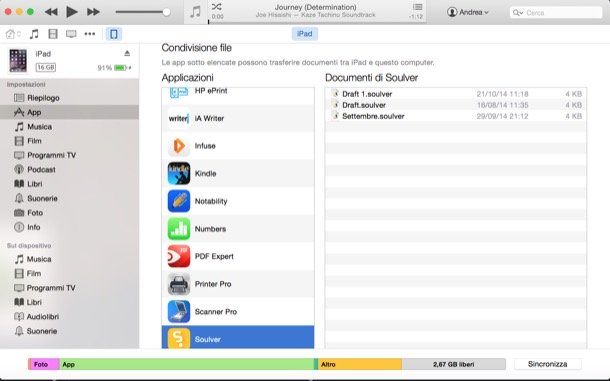This screenshot has width=610, height=381.
Task: Open Suonerie under Impostazioni
Action: coord(69,198)
